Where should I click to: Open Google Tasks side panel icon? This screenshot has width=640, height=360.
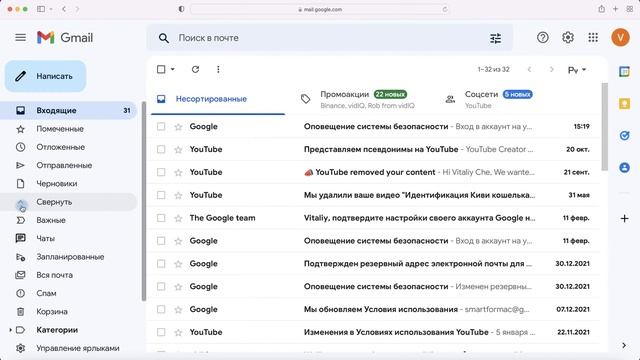(624, 136)
